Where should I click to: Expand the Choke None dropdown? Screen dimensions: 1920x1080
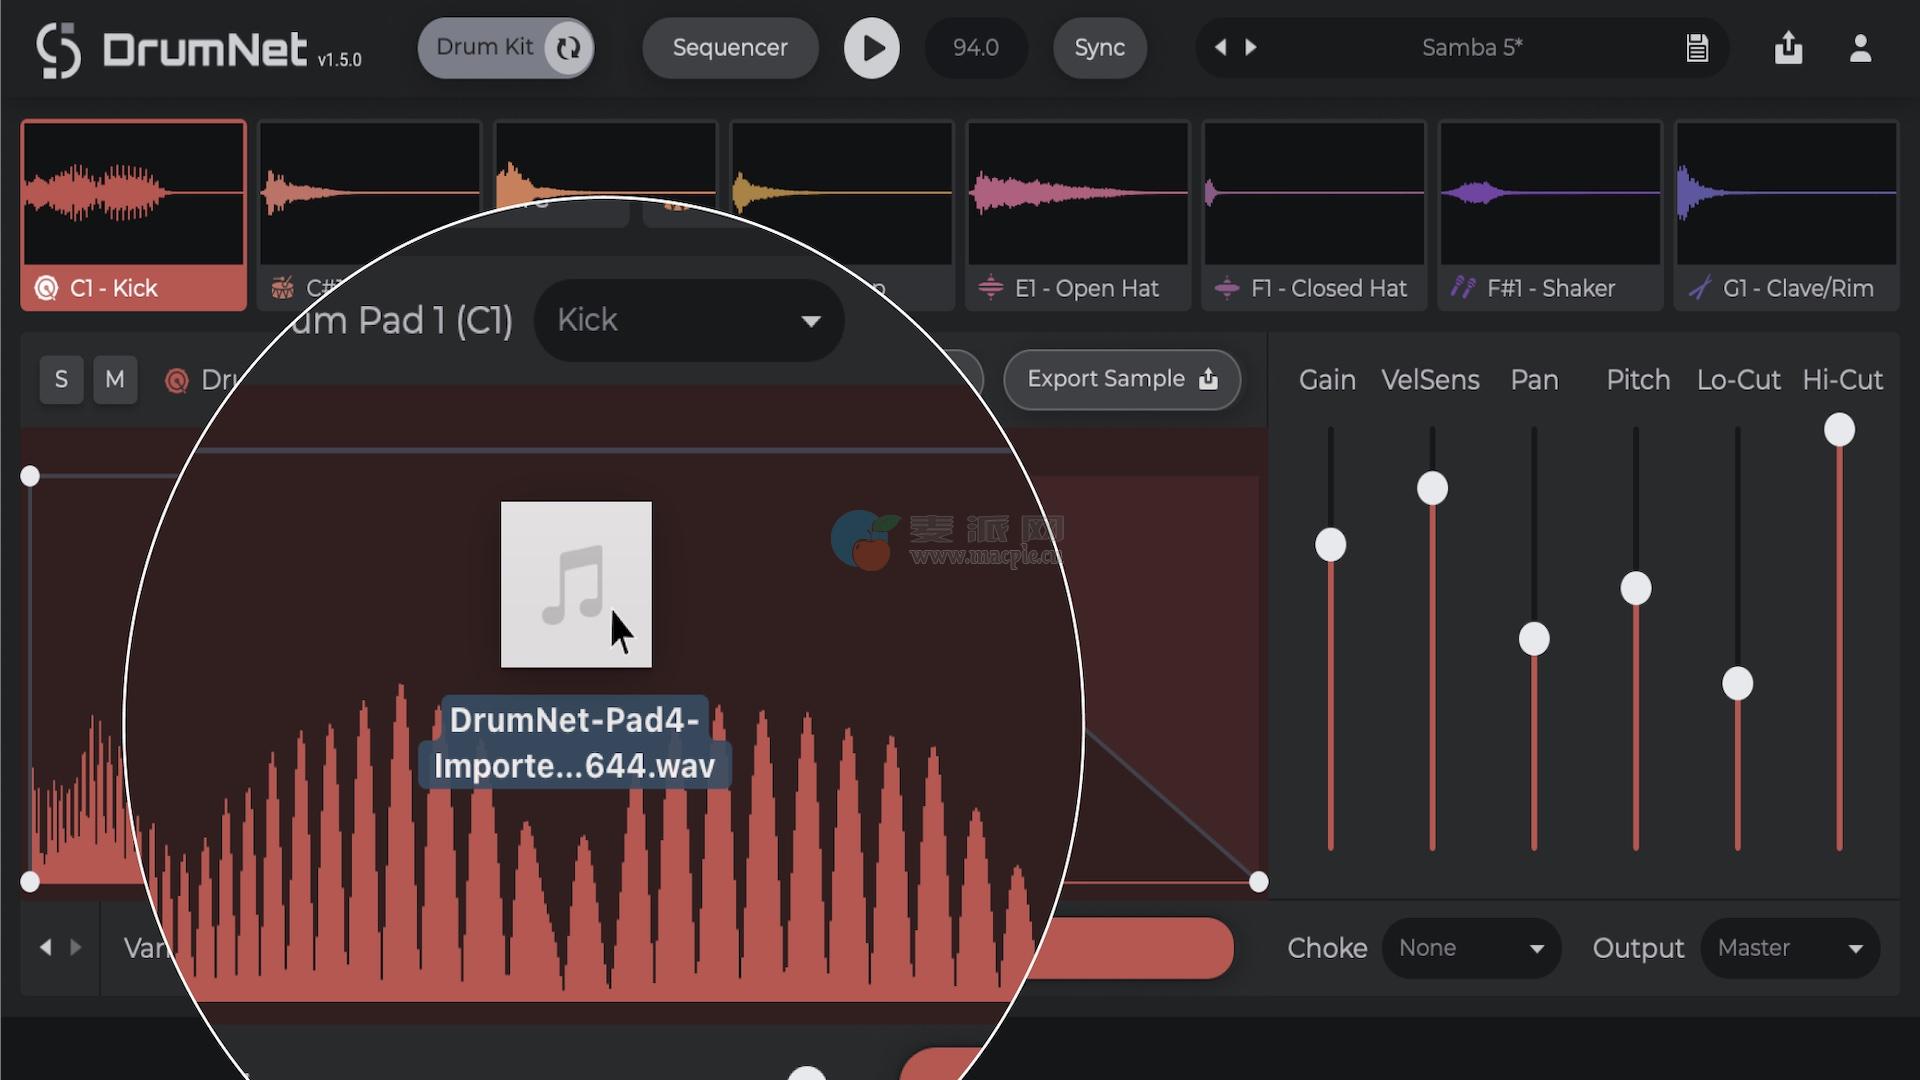pos(1471,948)
